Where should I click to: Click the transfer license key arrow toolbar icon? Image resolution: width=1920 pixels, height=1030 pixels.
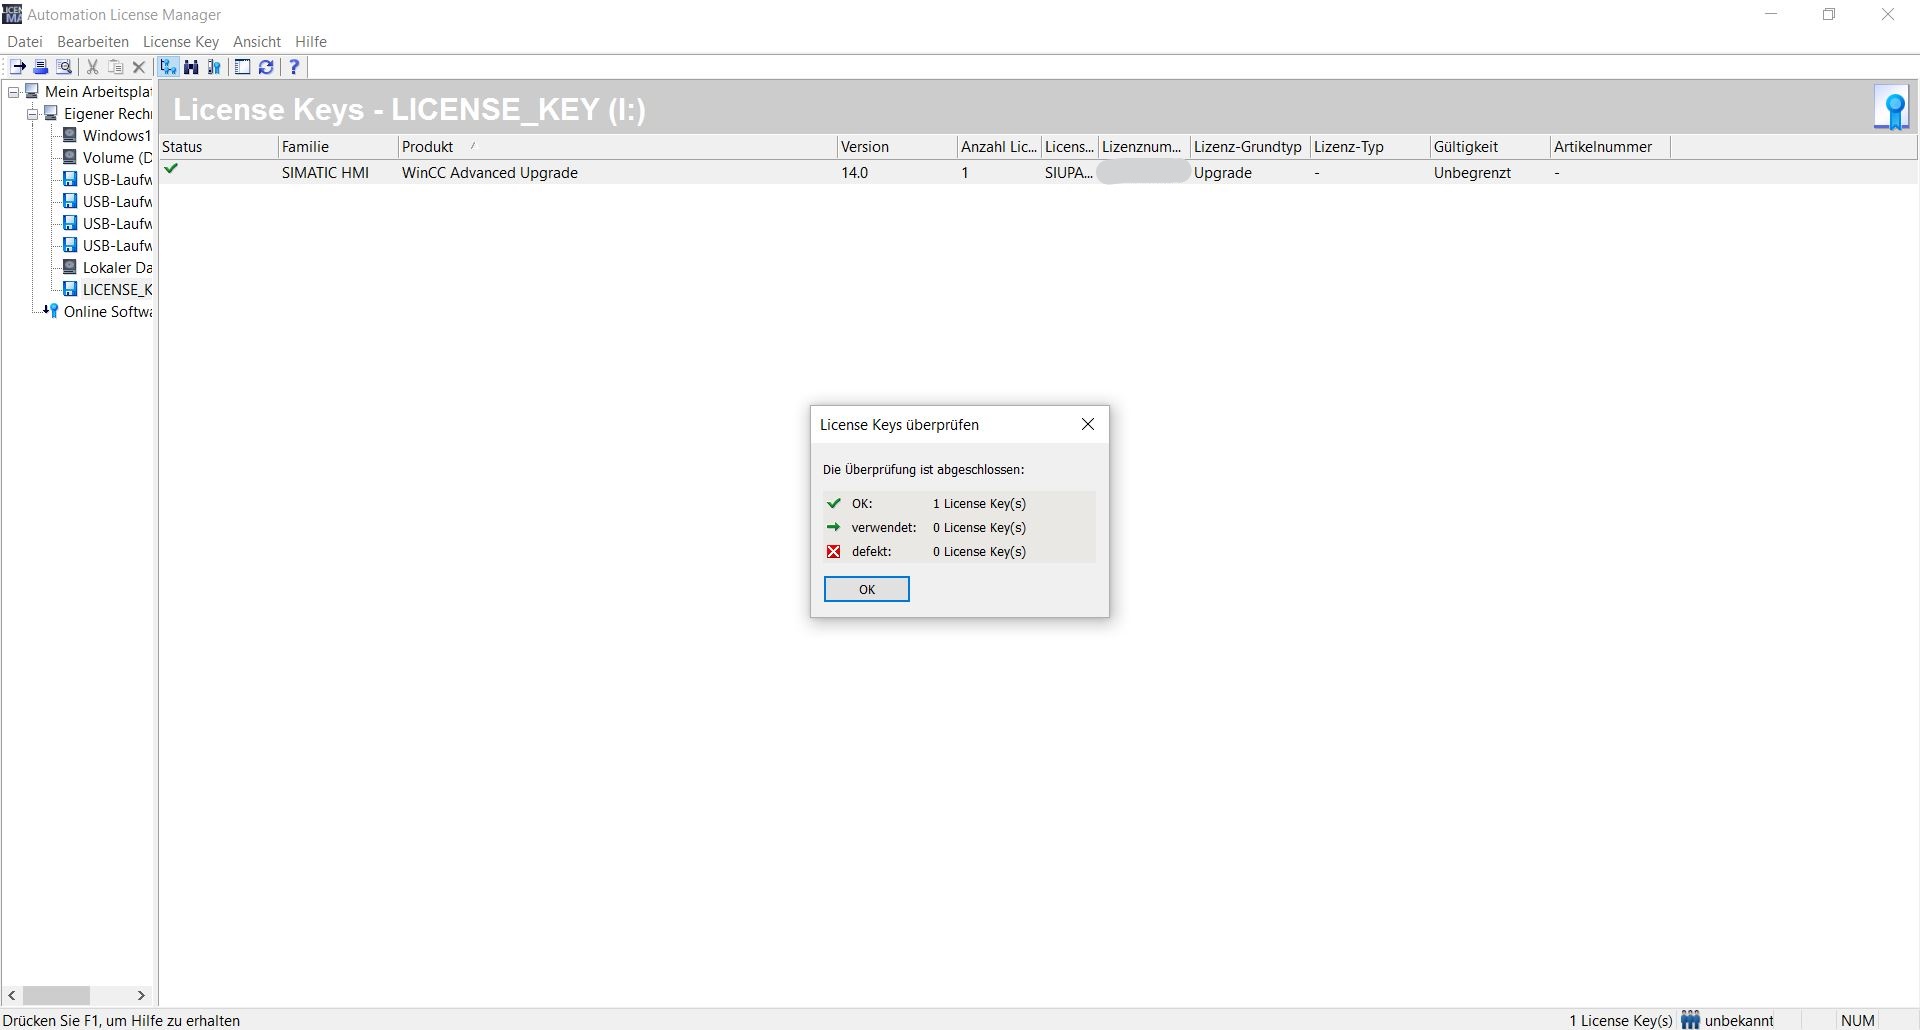[x=17, y=67]
